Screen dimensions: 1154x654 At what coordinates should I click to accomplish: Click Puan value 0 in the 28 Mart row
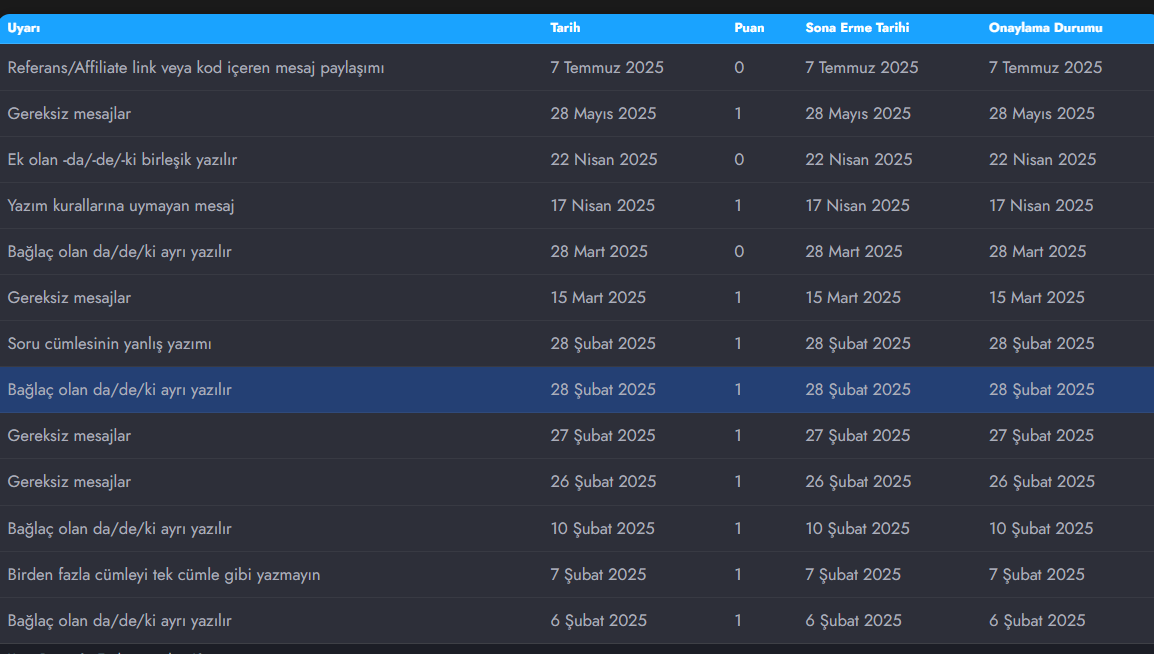pyautogui.click(x=739, y=252)
